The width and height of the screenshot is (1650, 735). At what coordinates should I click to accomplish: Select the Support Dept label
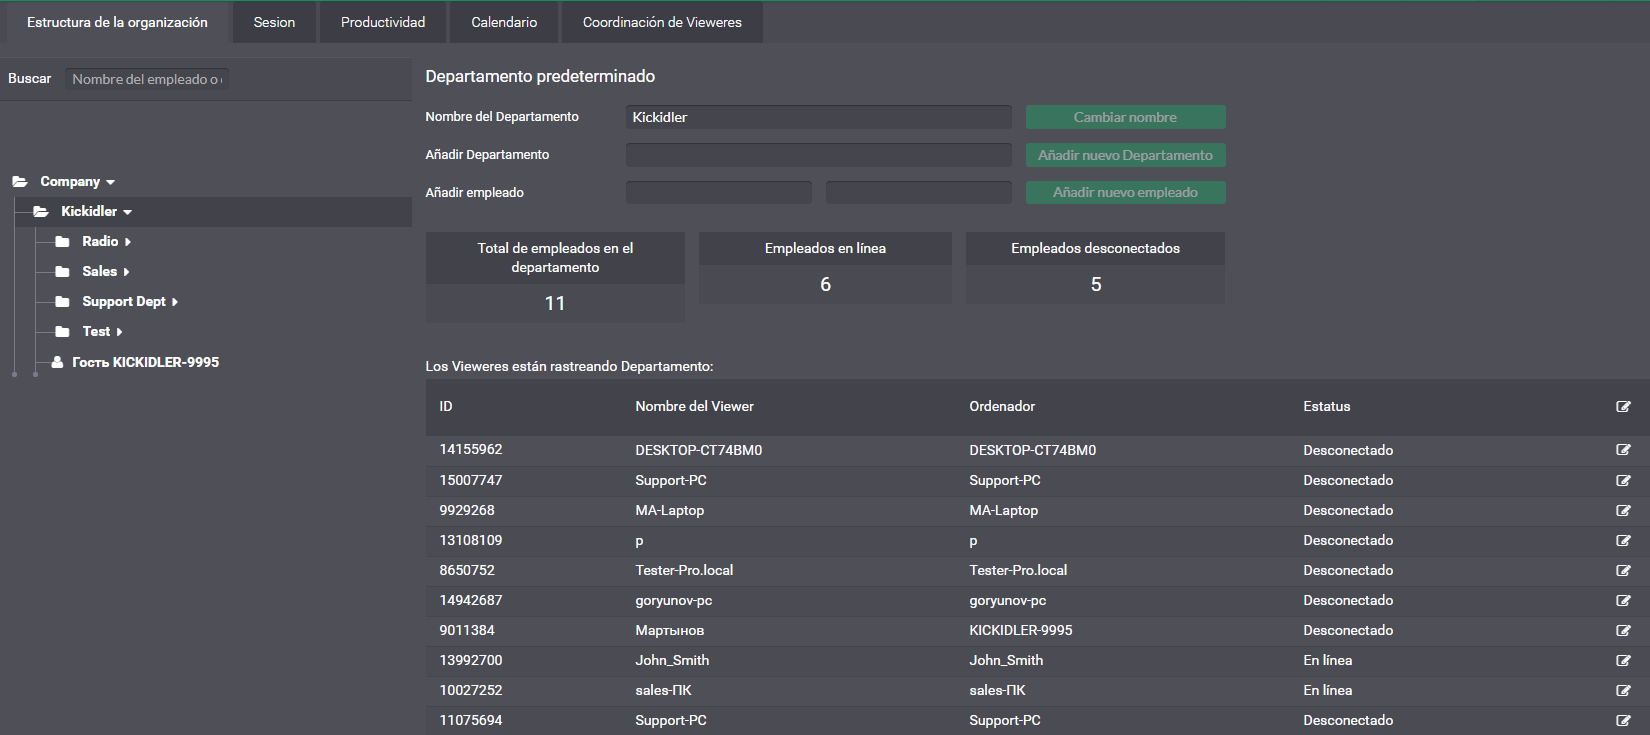[124, 301]
